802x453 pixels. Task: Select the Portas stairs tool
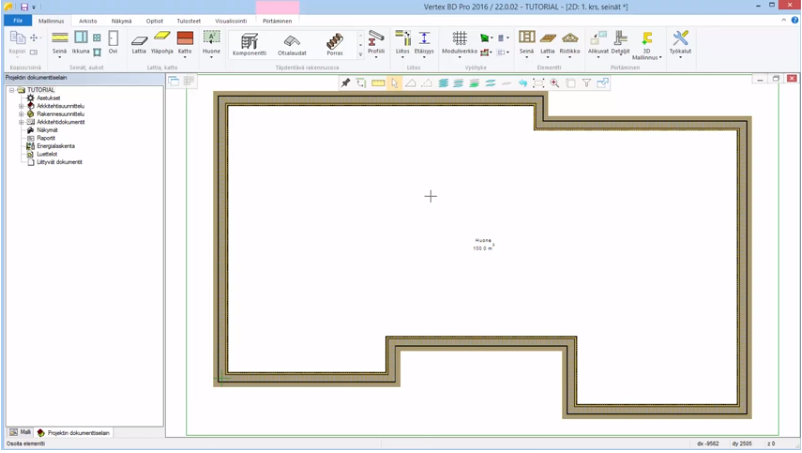point(334,44)
